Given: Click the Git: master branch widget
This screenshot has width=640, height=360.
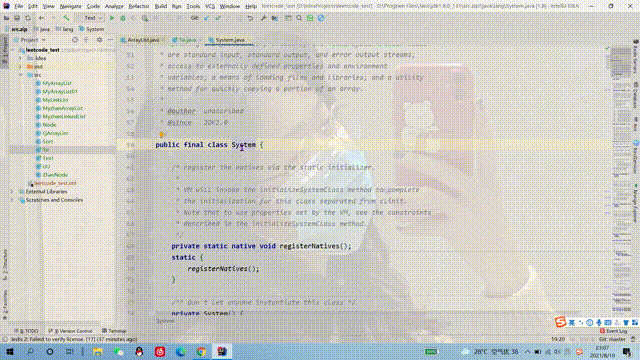Looking at the screenshot, I should point(612,339).
